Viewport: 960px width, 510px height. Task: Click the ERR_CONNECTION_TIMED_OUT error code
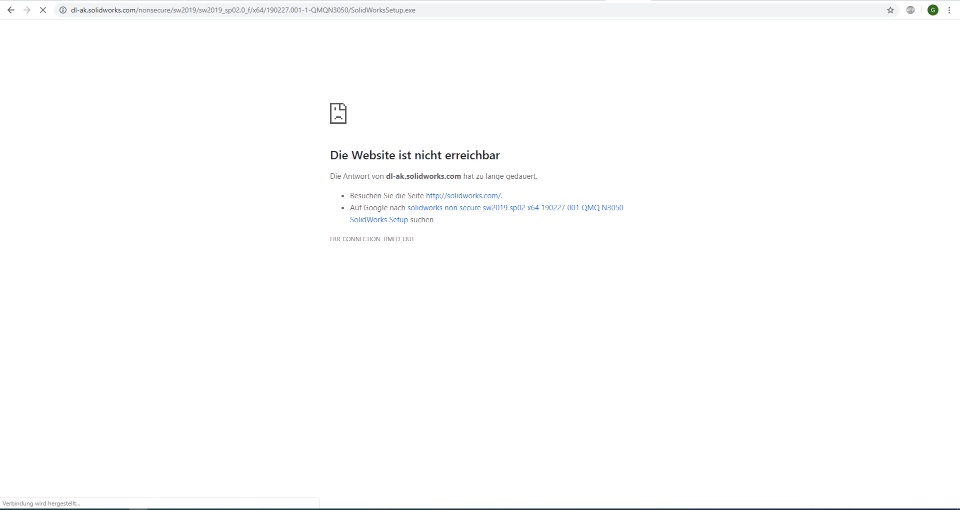(372, 239)
